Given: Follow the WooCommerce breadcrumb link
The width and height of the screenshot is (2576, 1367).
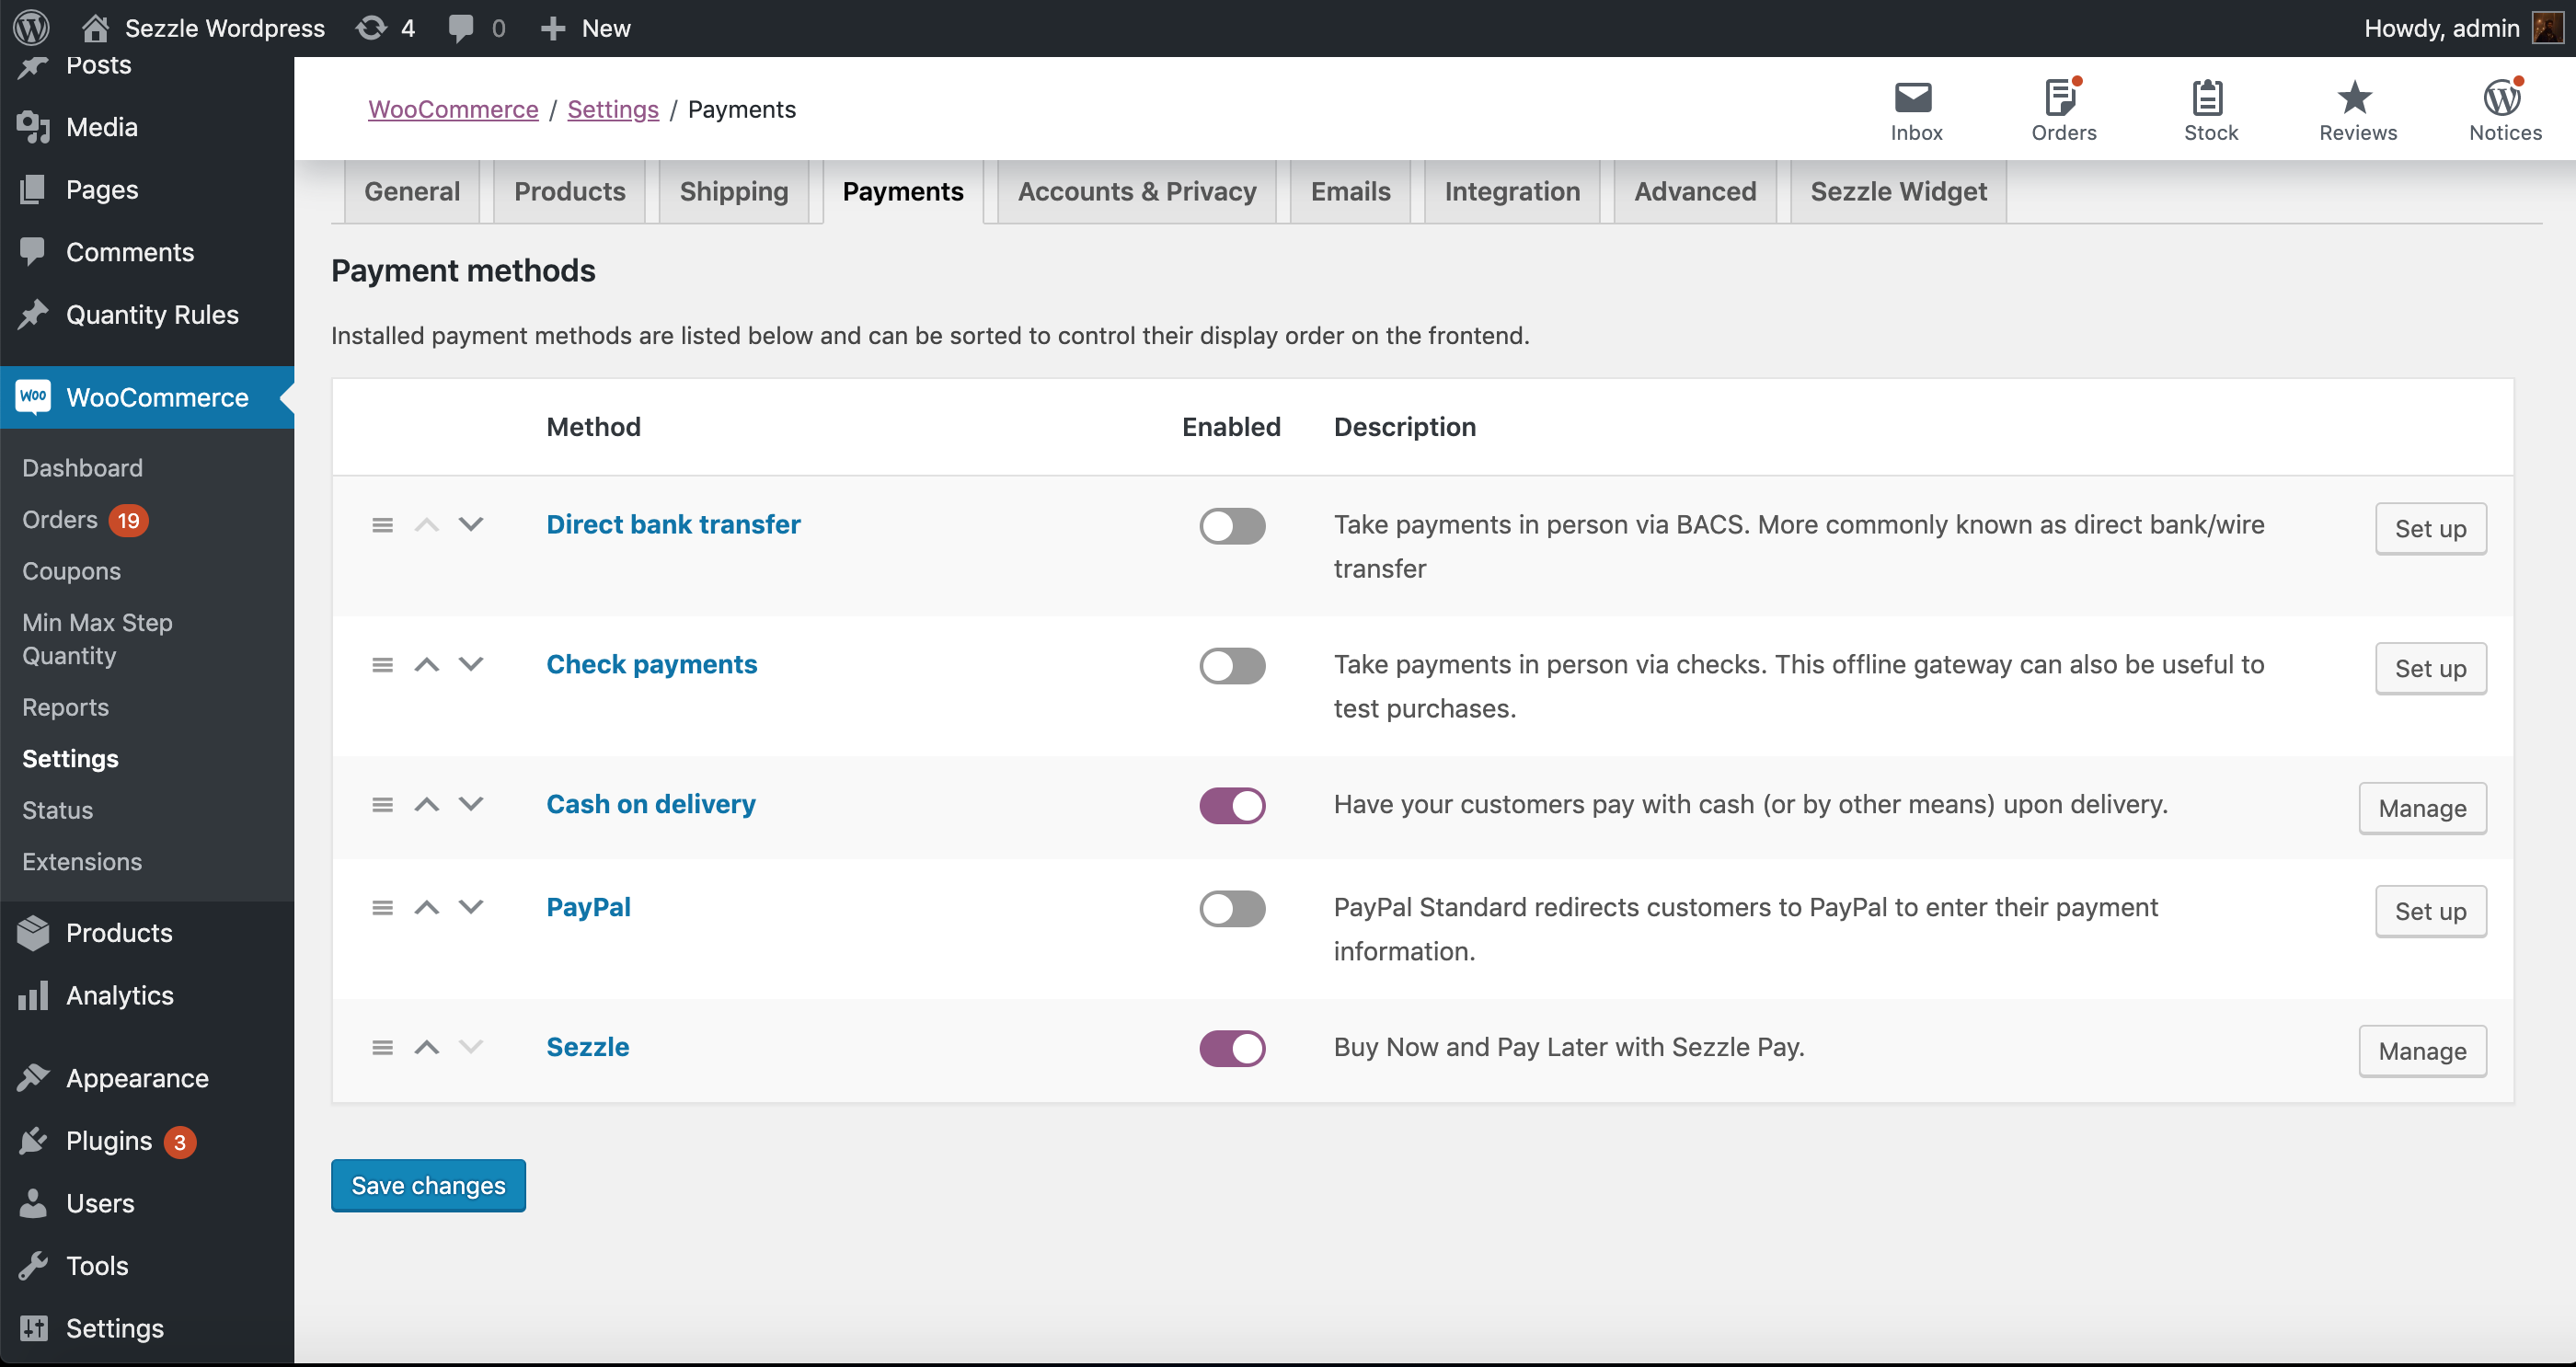Looking at the screenshot, I should pos(453,110).
